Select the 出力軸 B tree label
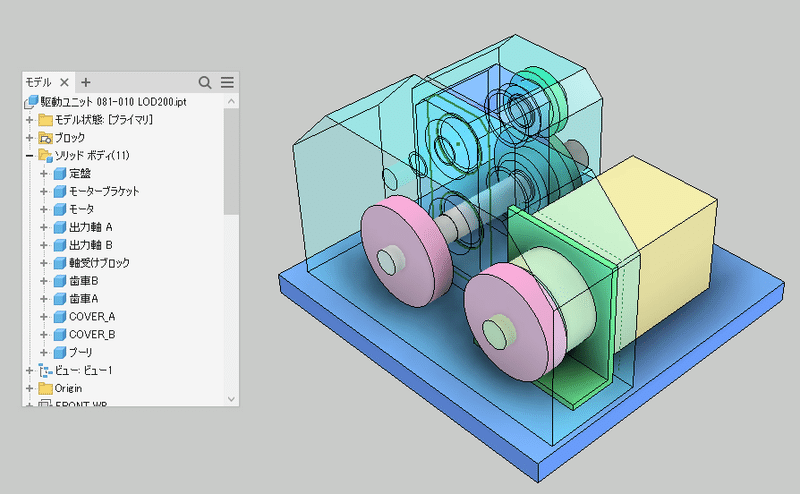 point(91,245)
